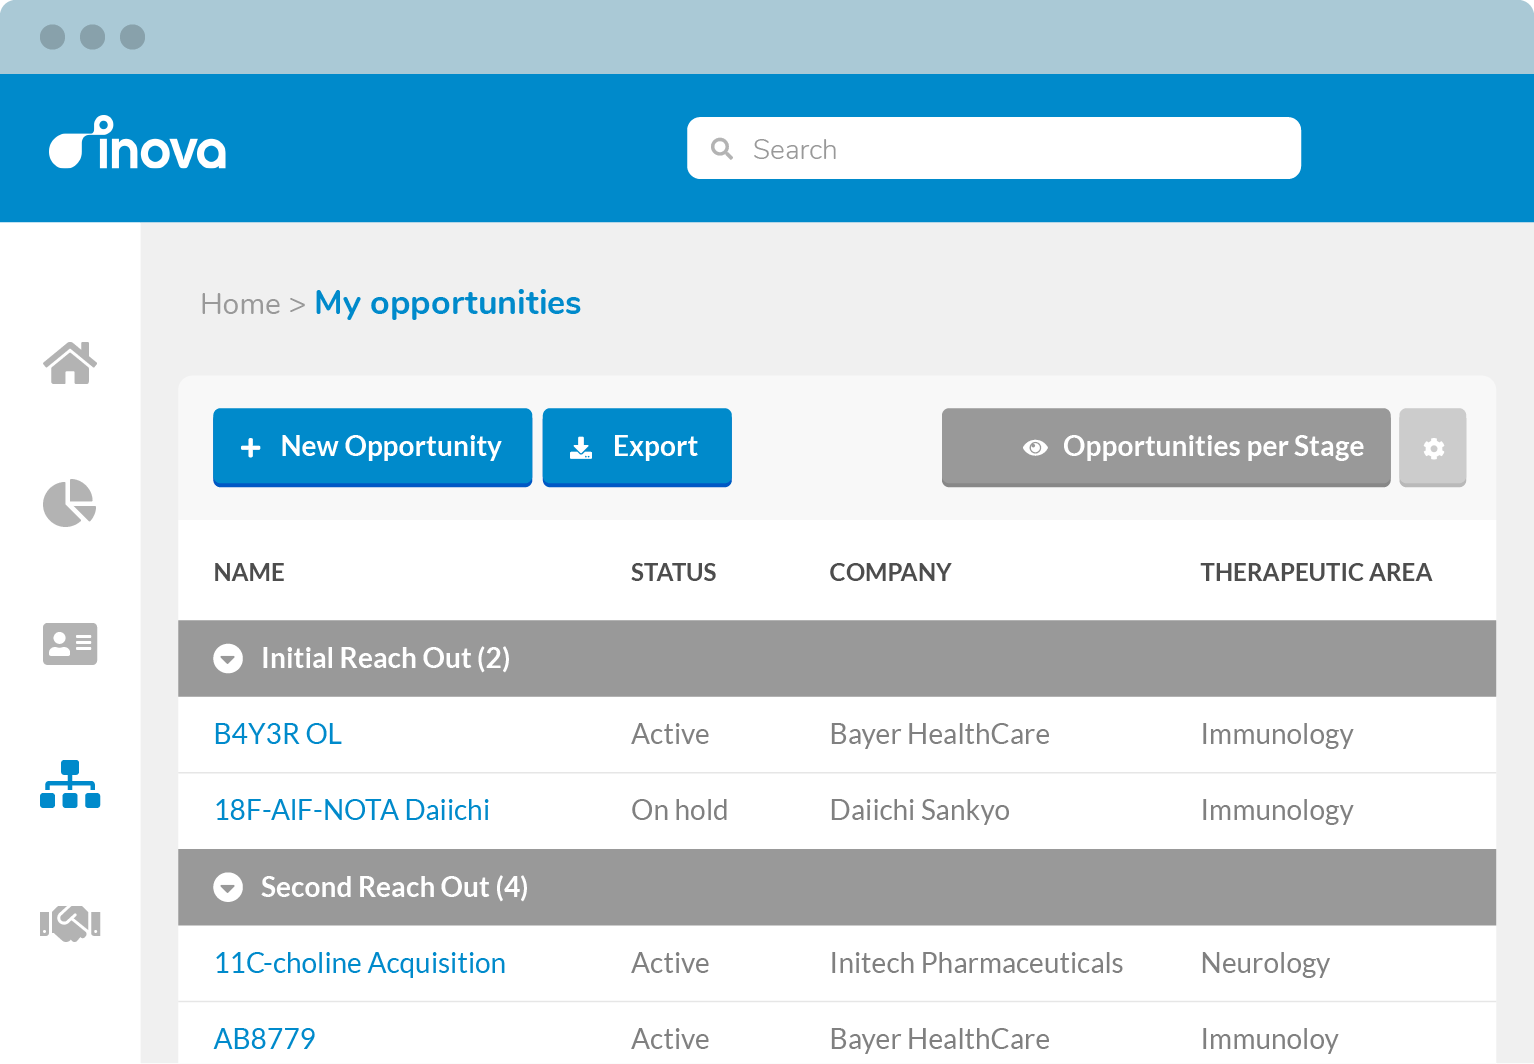Click the Neurology therapeutic area cell
Image resolution: width=1534 pixels, height=1064 pixels.
1265,963
